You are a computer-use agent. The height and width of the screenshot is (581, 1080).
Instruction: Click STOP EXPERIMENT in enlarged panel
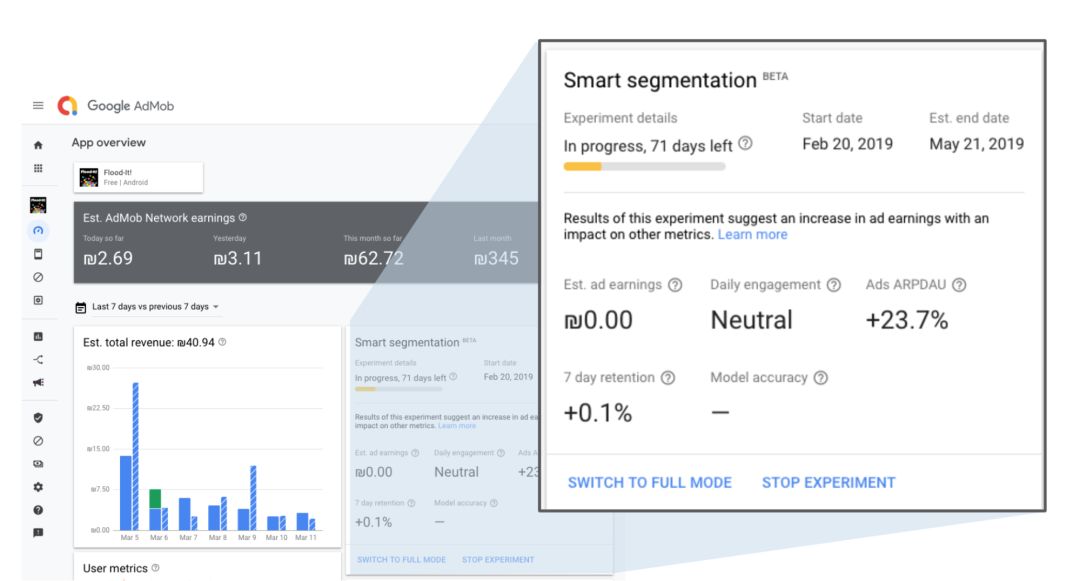point(829,483)
